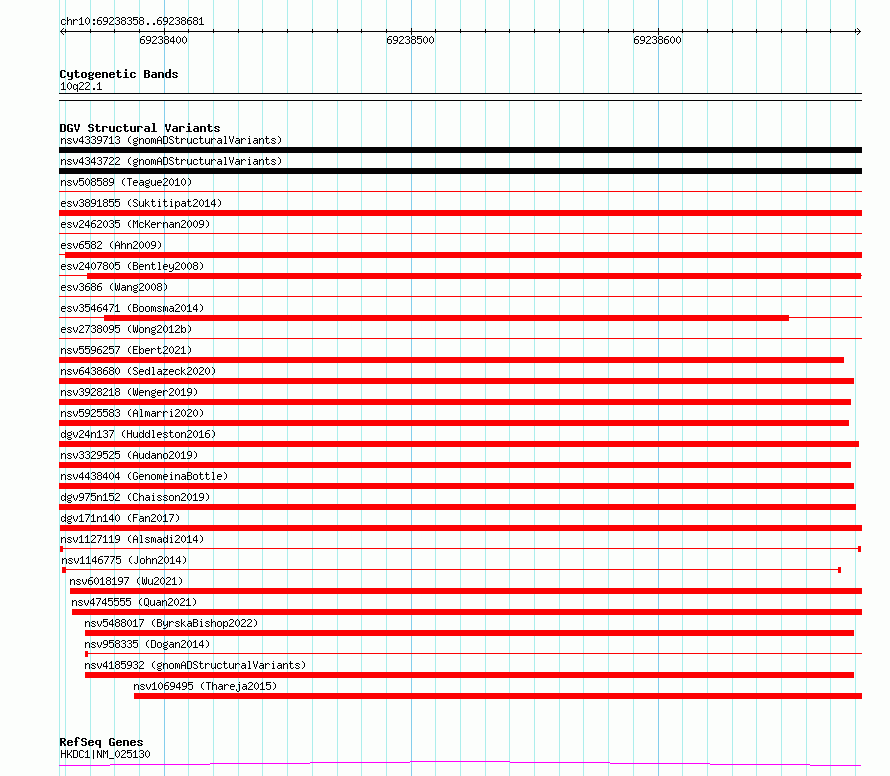
Task: Click the red bar for nsv4185932 gnomAD variant
Action: [469, 675]
